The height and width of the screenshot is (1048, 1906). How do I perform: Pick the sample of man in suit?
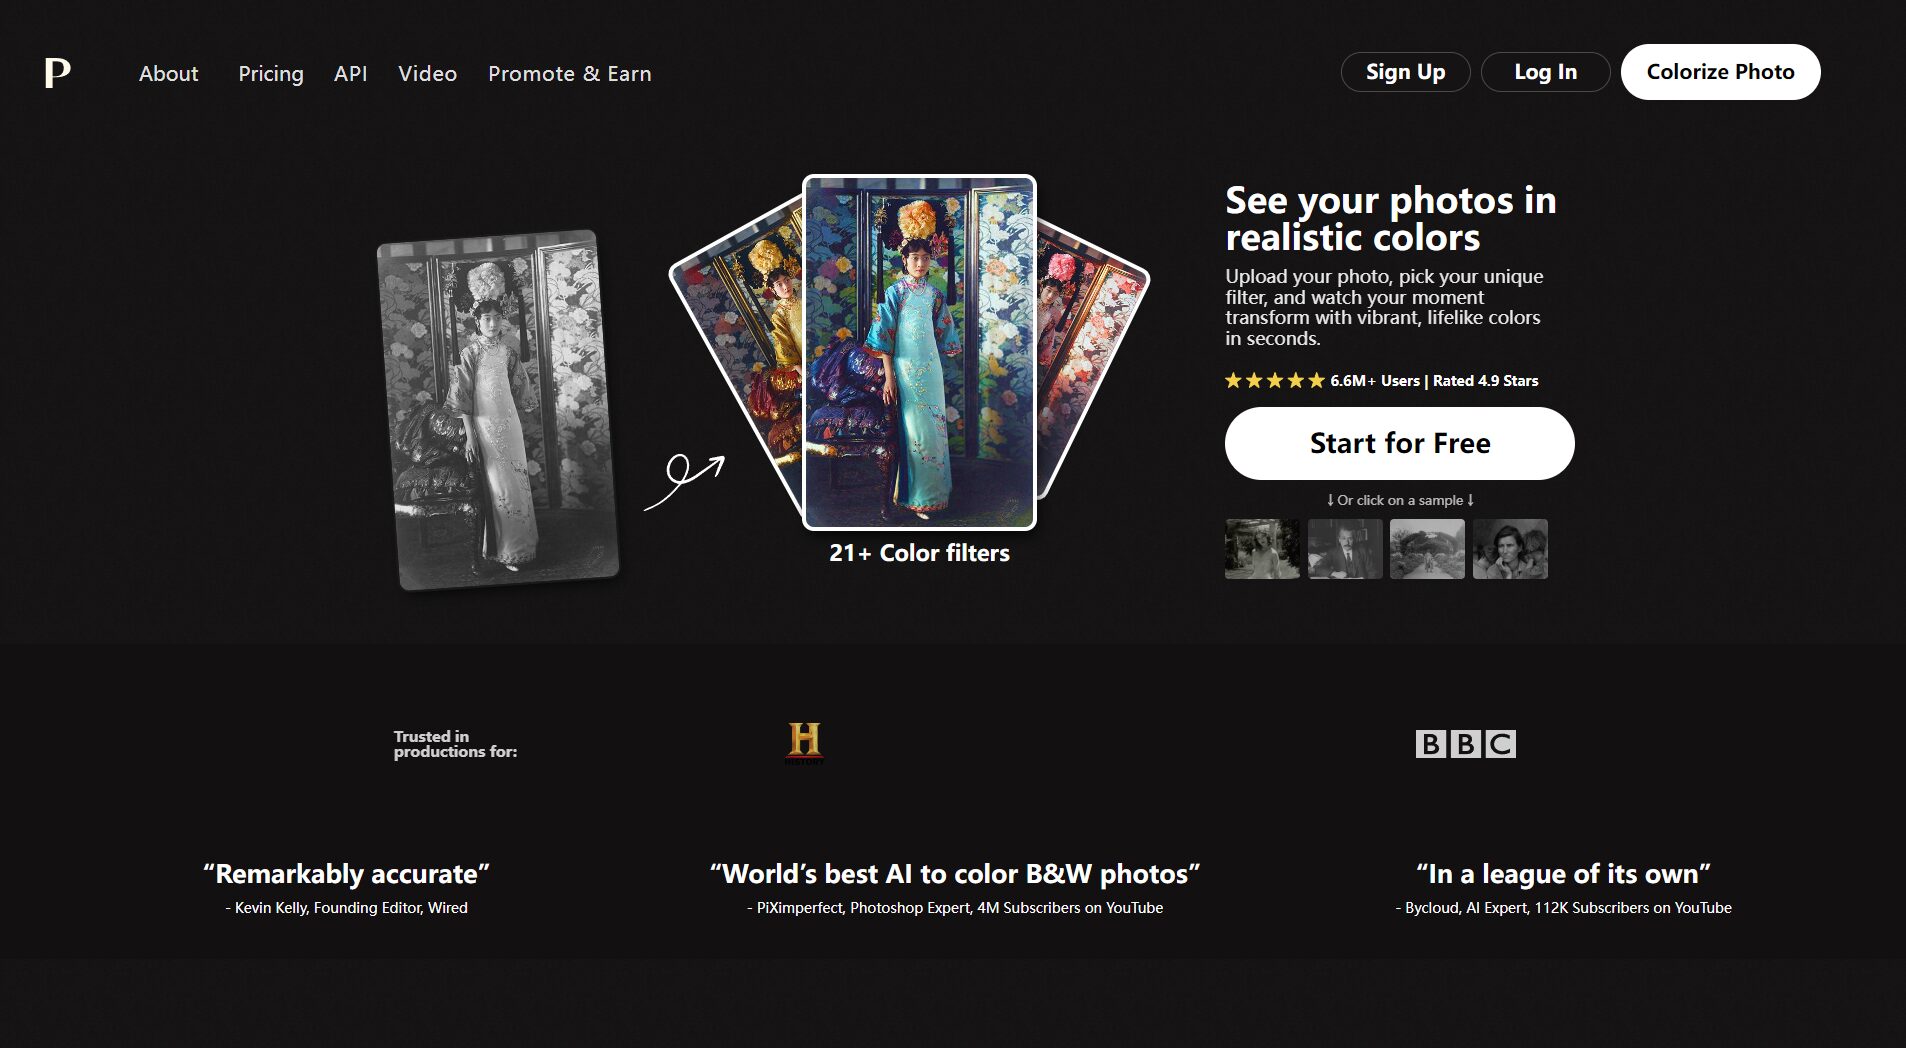tap(1345, 549)
